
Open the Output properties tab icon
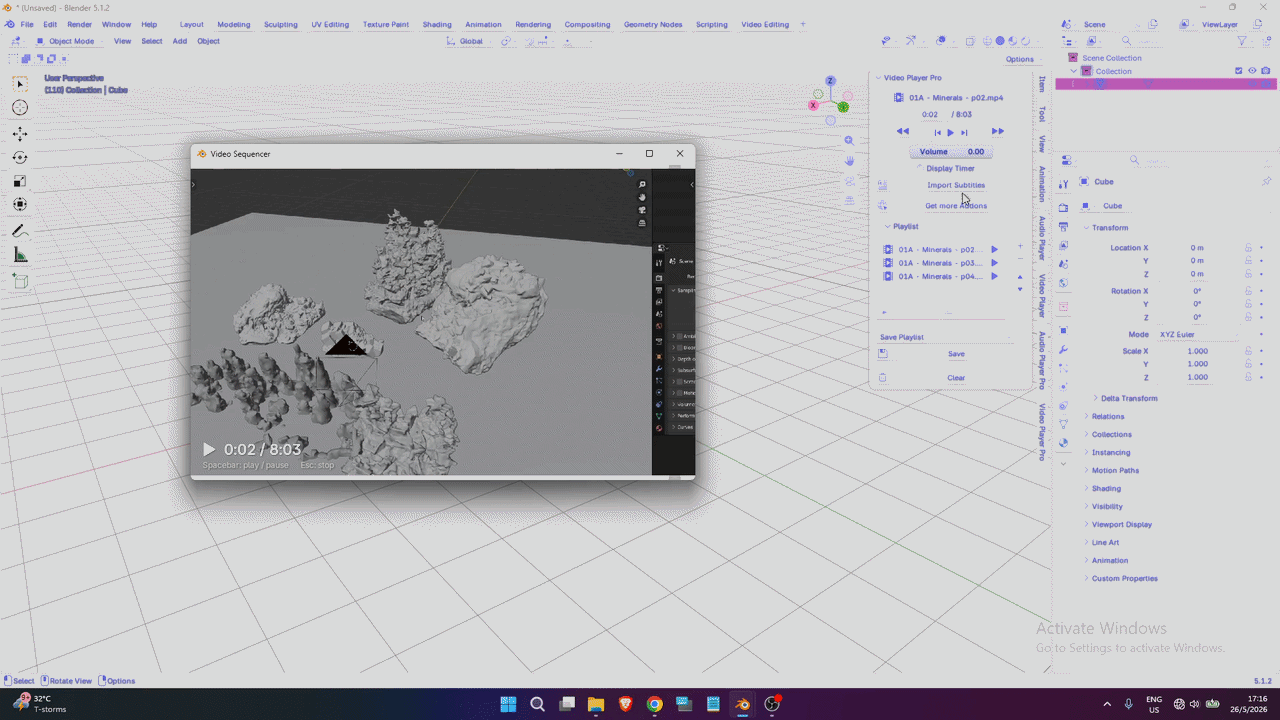1063,227
